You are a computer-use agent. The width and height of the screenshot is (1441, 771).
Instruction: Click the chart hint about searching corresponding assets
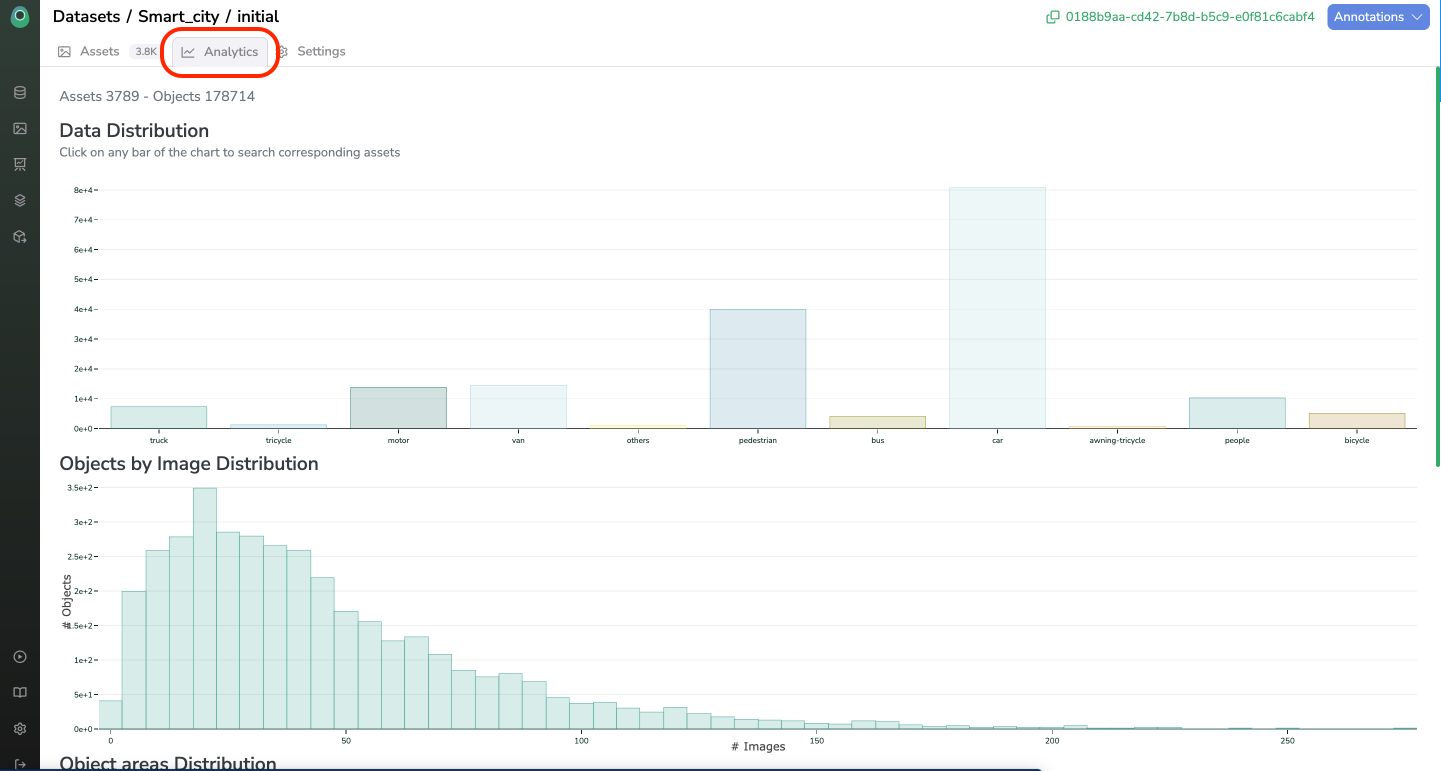click(230, 153)
